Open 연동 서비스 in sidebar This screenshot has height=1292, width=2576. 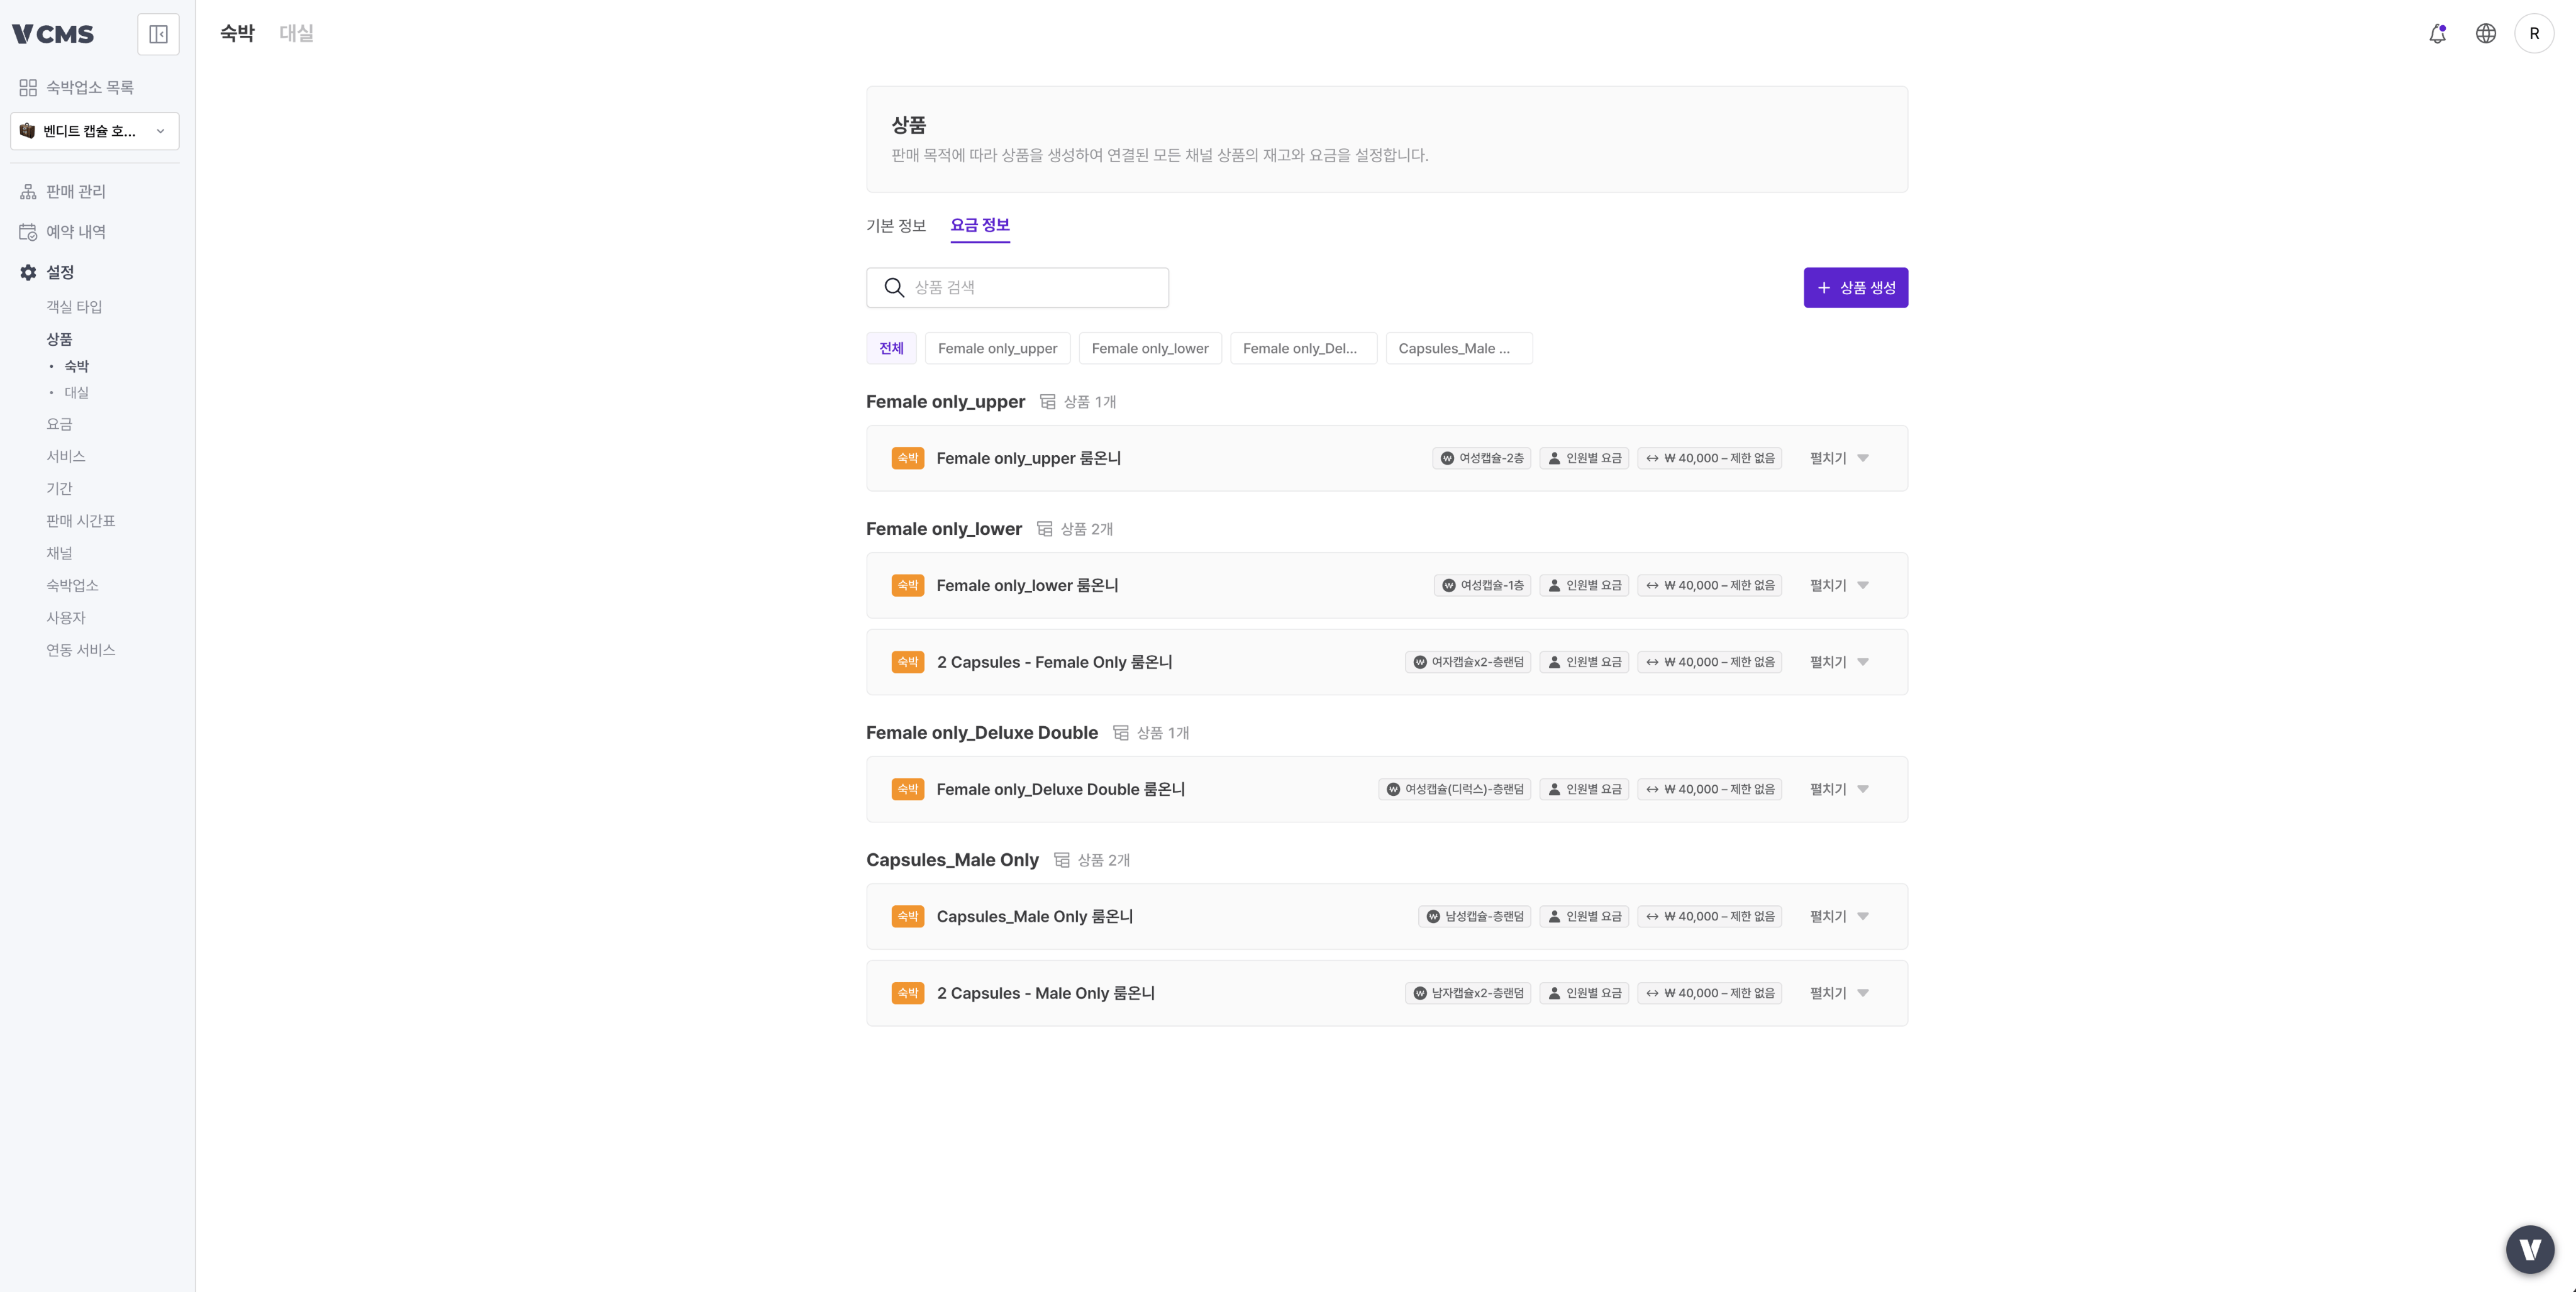click(x=81, y=650)
